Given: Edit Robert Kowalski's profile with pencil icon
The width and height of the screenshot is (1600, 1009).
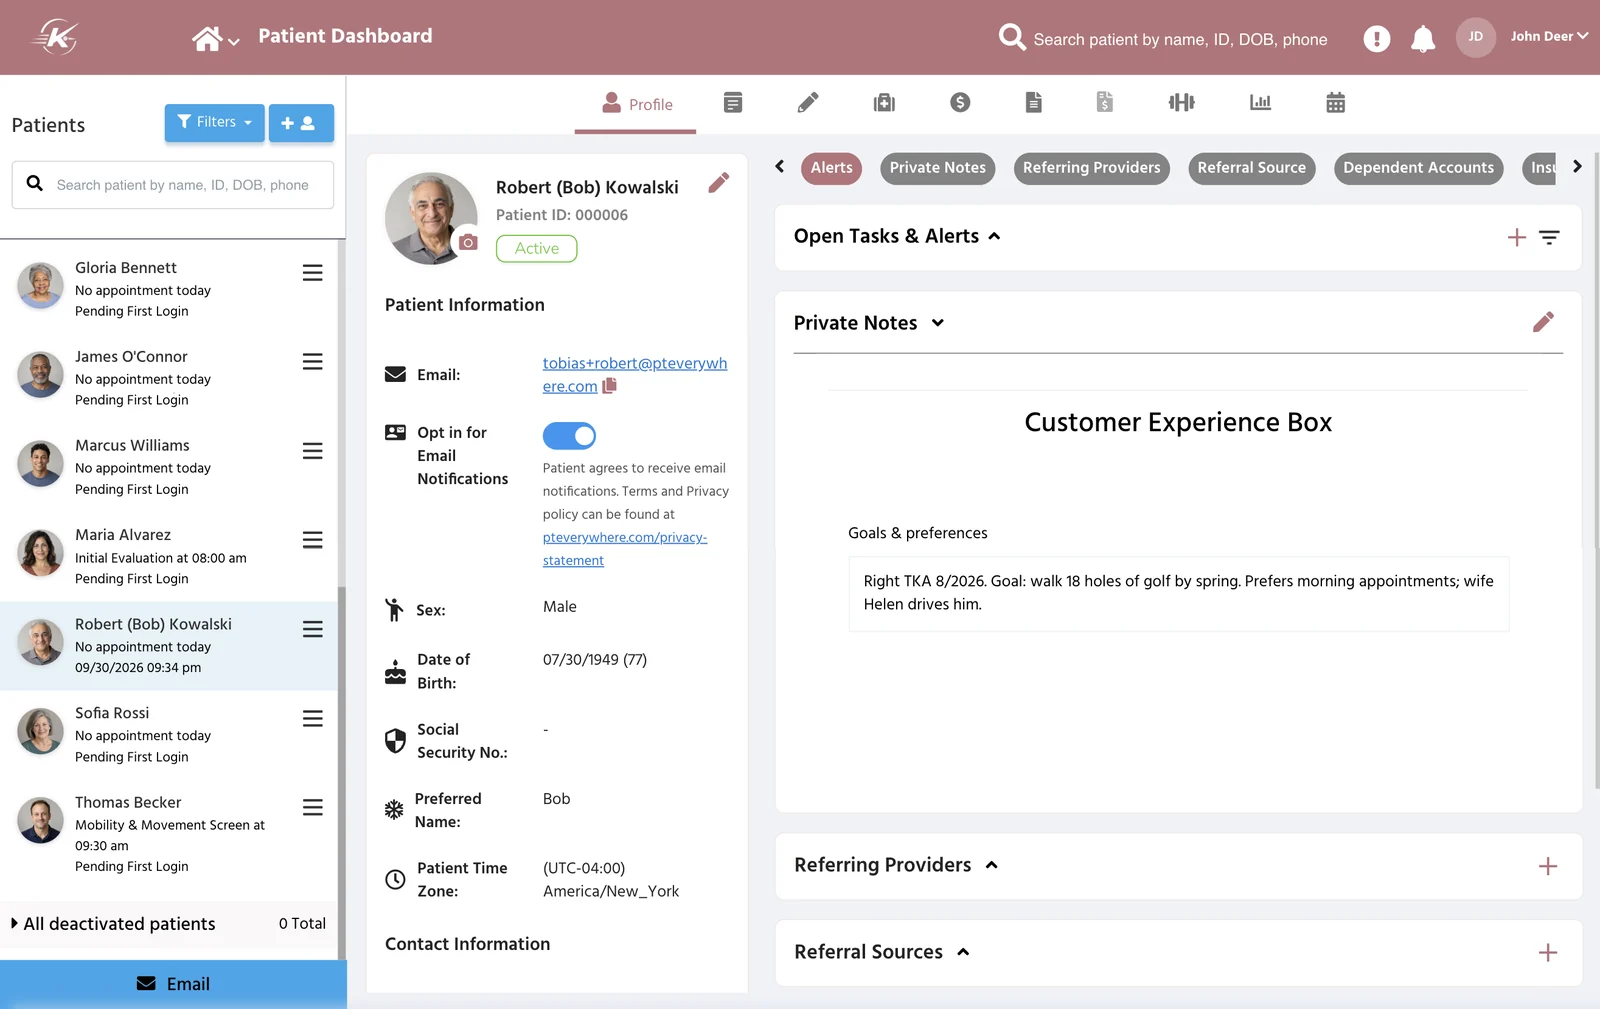Looking at the screenshot, I should (719, 183).
